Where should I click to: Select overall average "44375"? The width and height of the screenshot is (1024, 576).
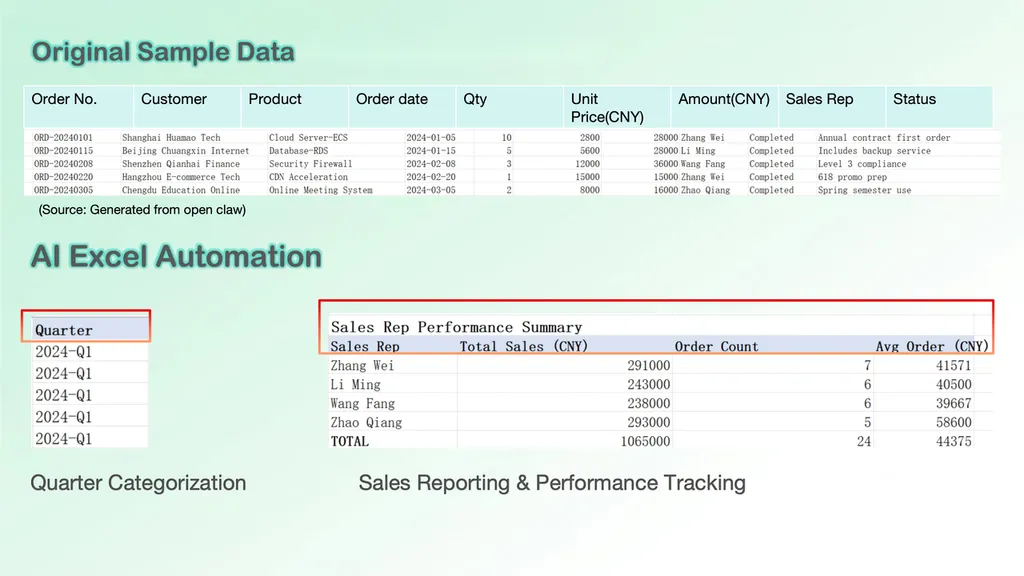953,441
